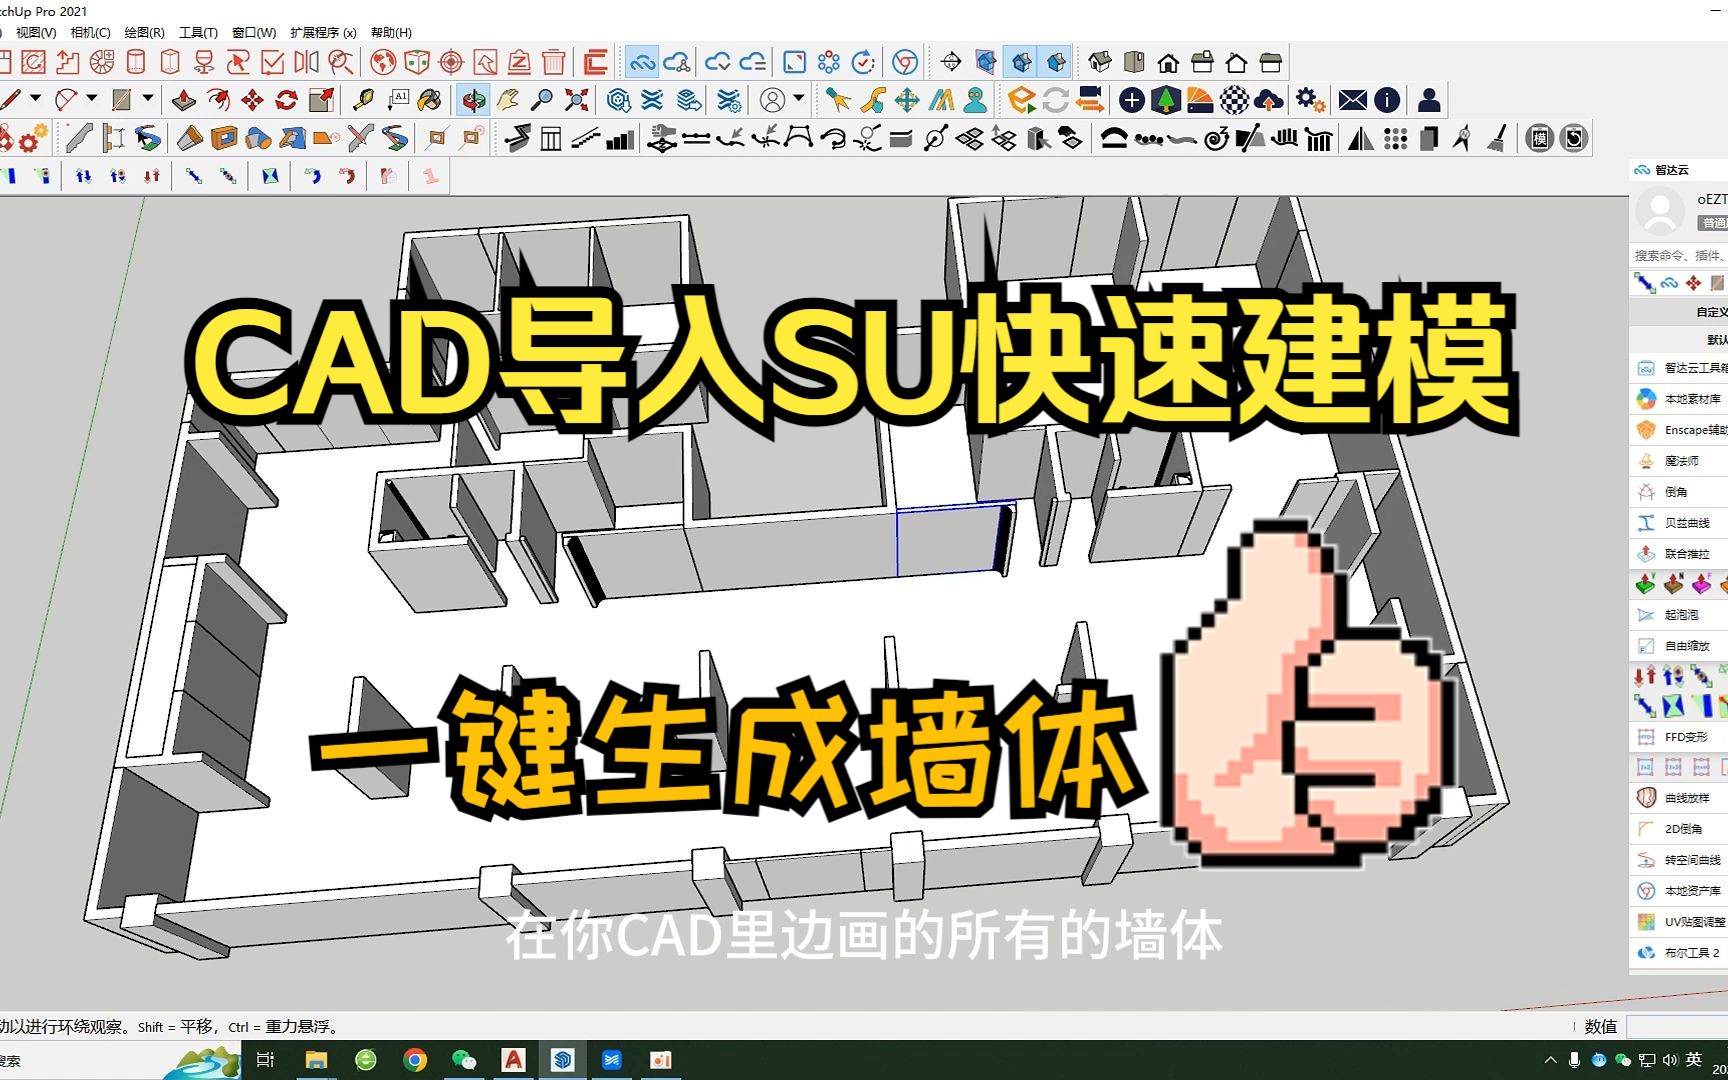Open the 视图(V) menu
Image resolution: width=1728 pixels, height=1080 pixels.
tap(36, 32)
